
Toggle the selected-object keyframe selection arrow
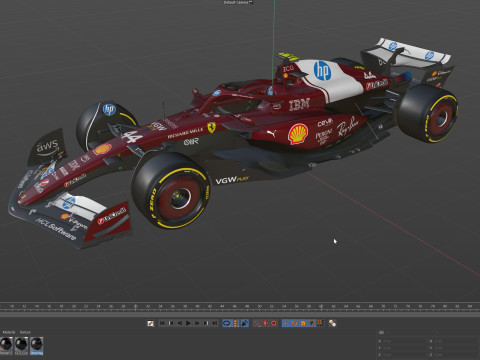pos(245,323)
